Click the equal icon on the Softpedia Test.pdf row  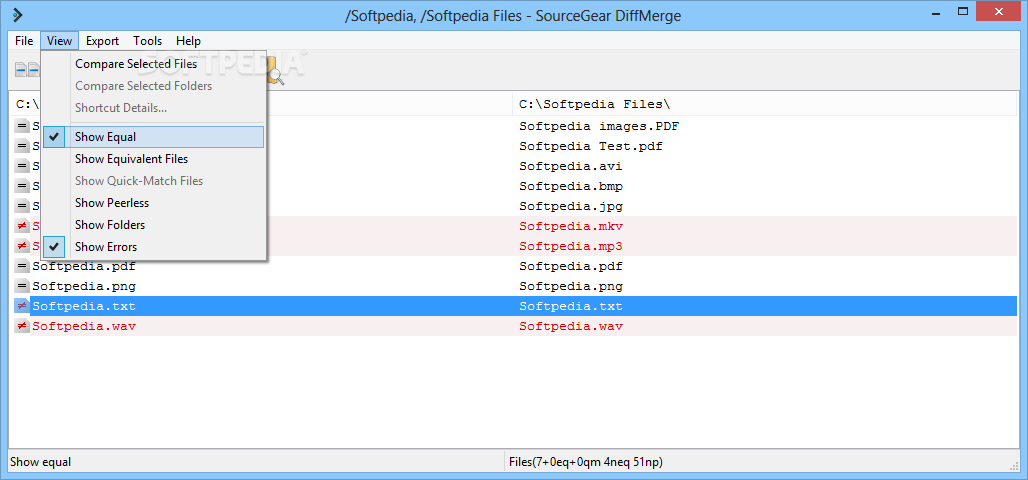(22, 146)
